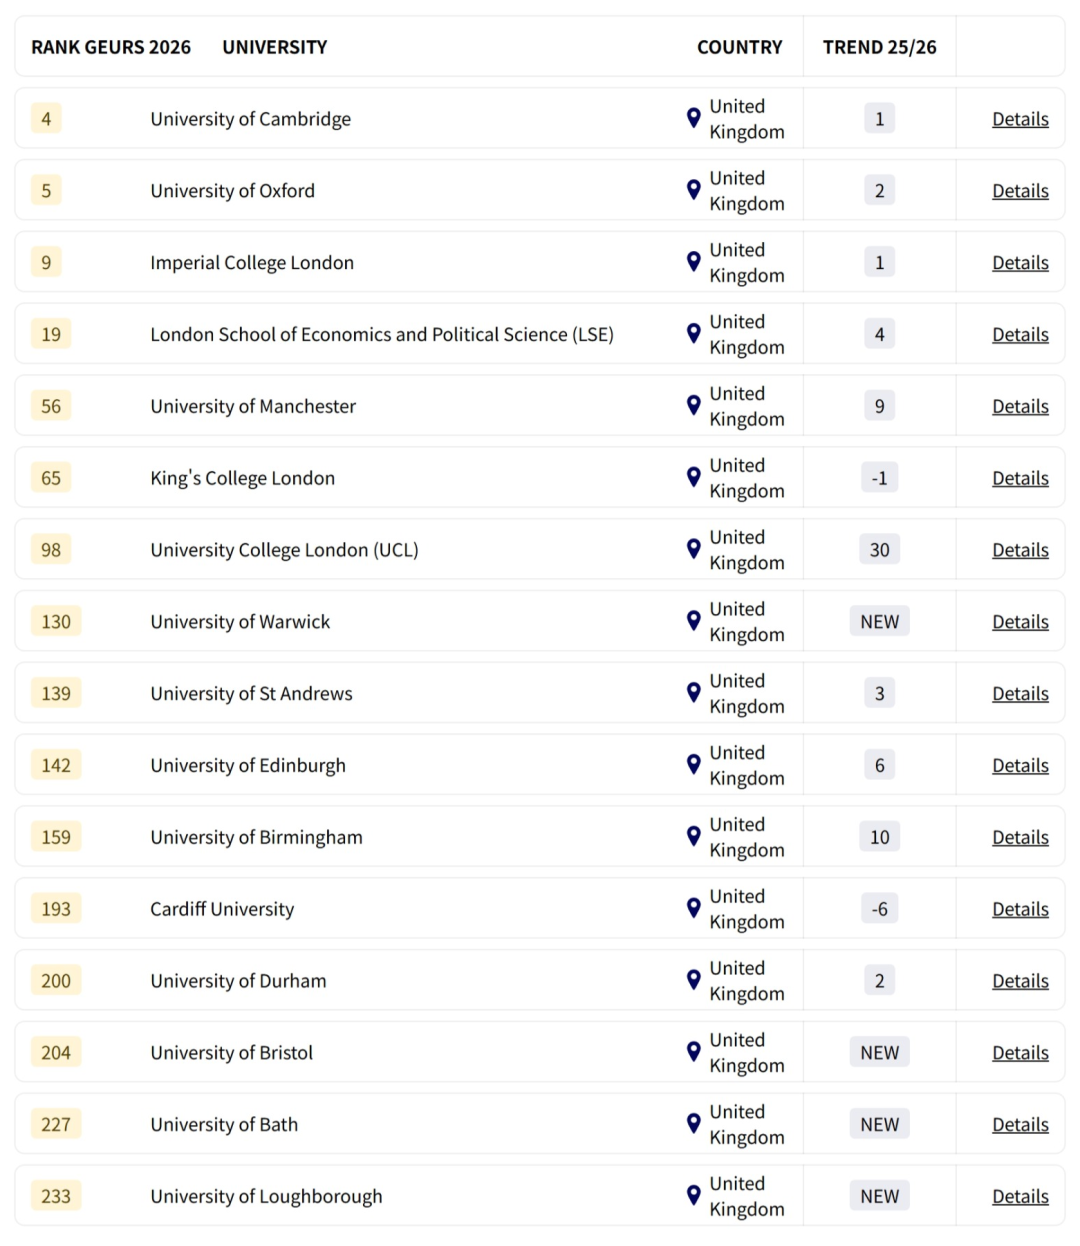Click the trend value 30 for UCL
This screenshot has width=1080, height=1246.
click(879, 549)
